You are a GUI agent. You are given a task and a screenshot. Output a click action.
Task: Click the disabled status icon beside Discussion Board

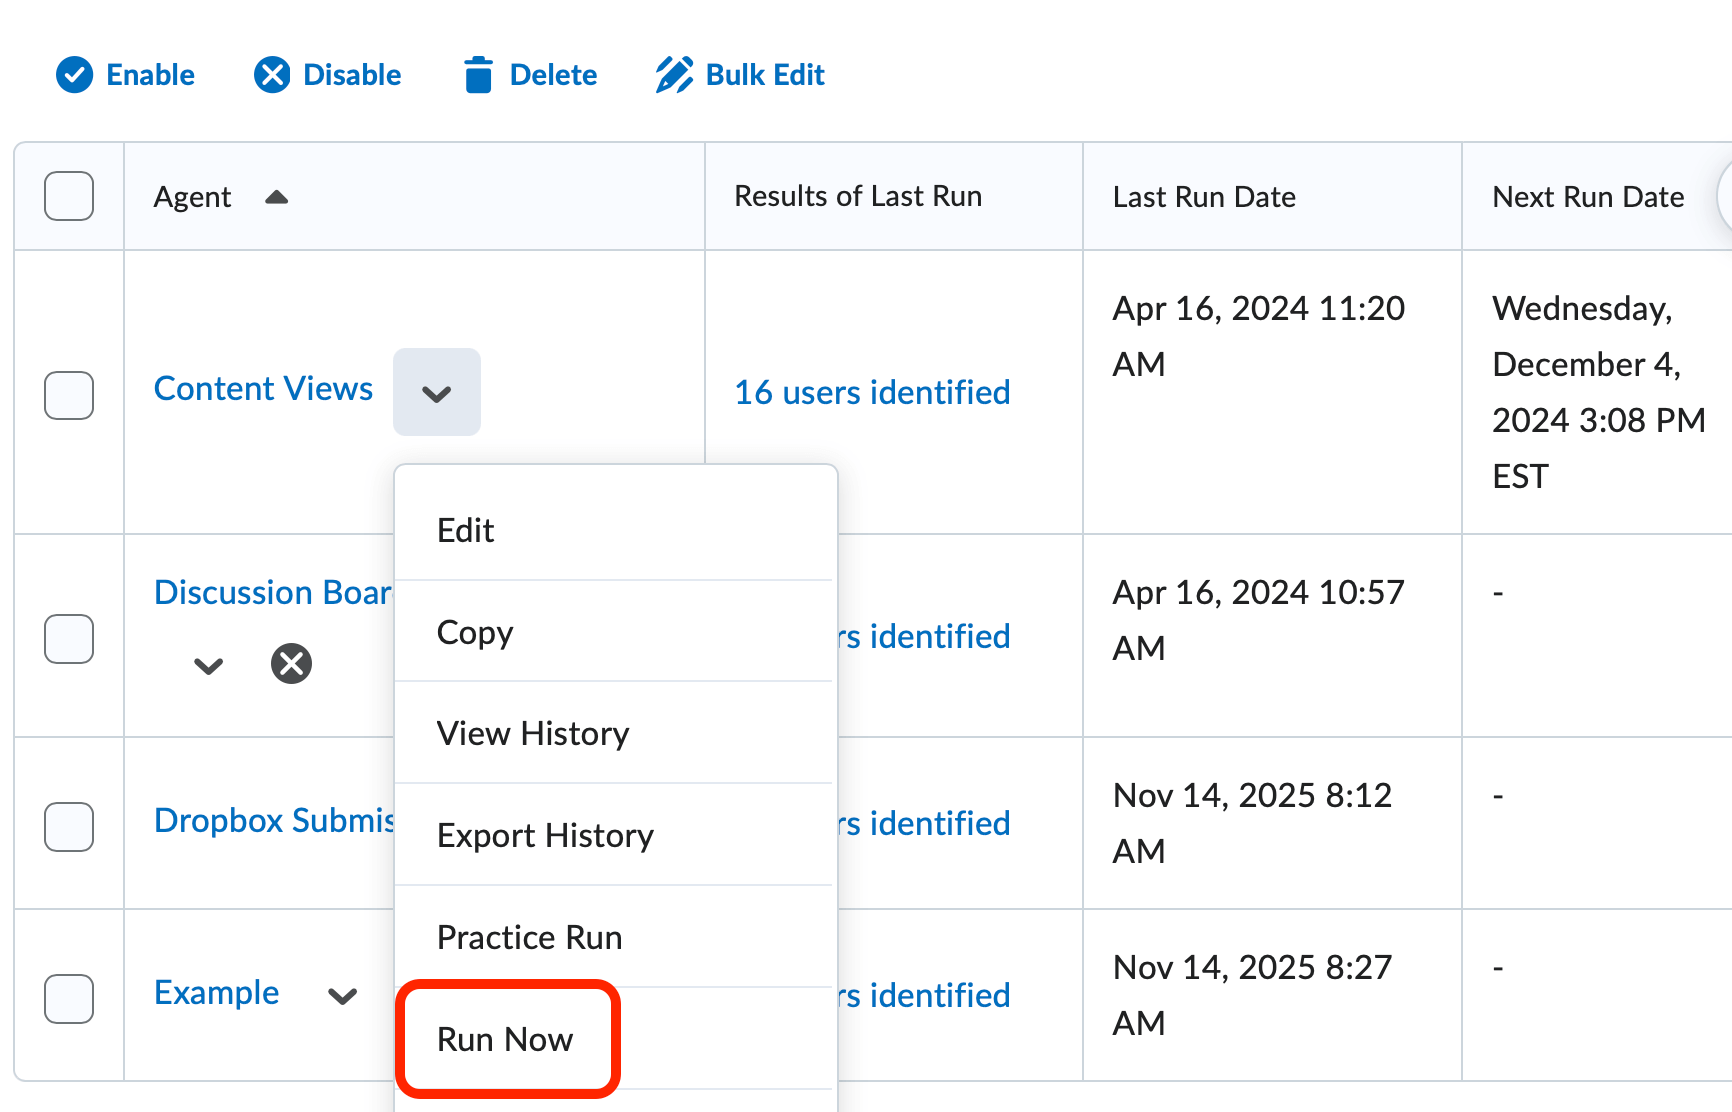coord(291,662)
